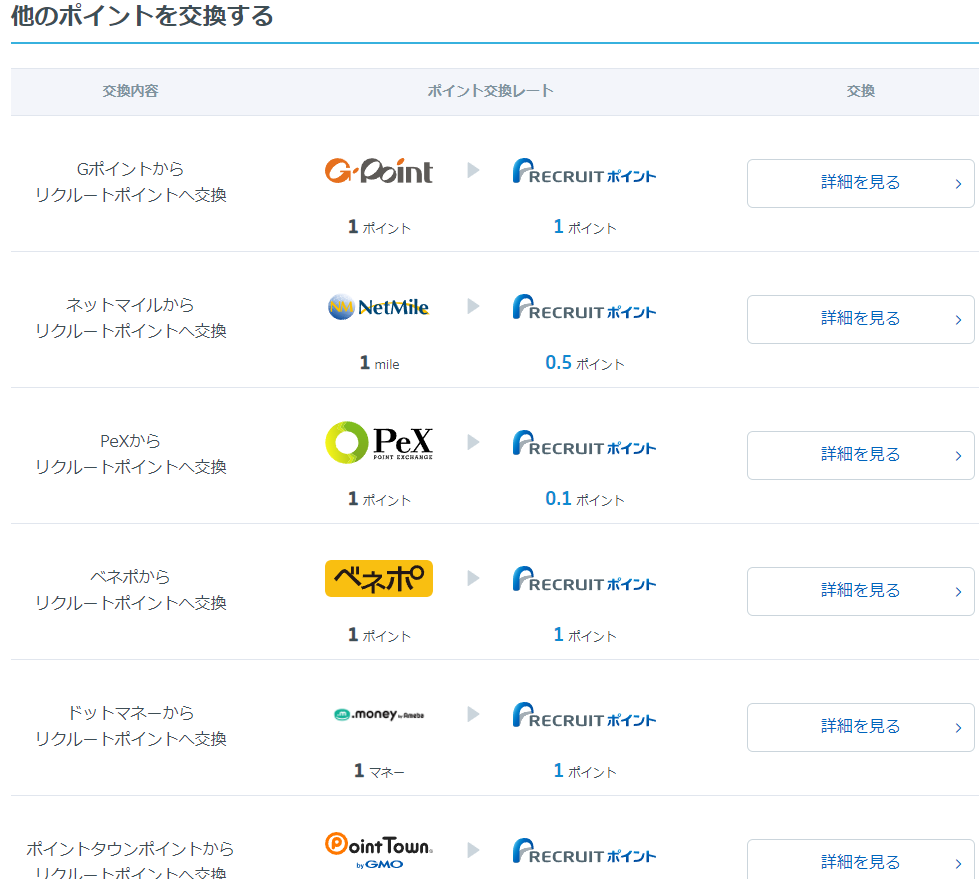The width and height of the screenshot is (979, 879).
Task: Open 詳細を見る for Gポイント exchange
Action: [x=860, y=183]
